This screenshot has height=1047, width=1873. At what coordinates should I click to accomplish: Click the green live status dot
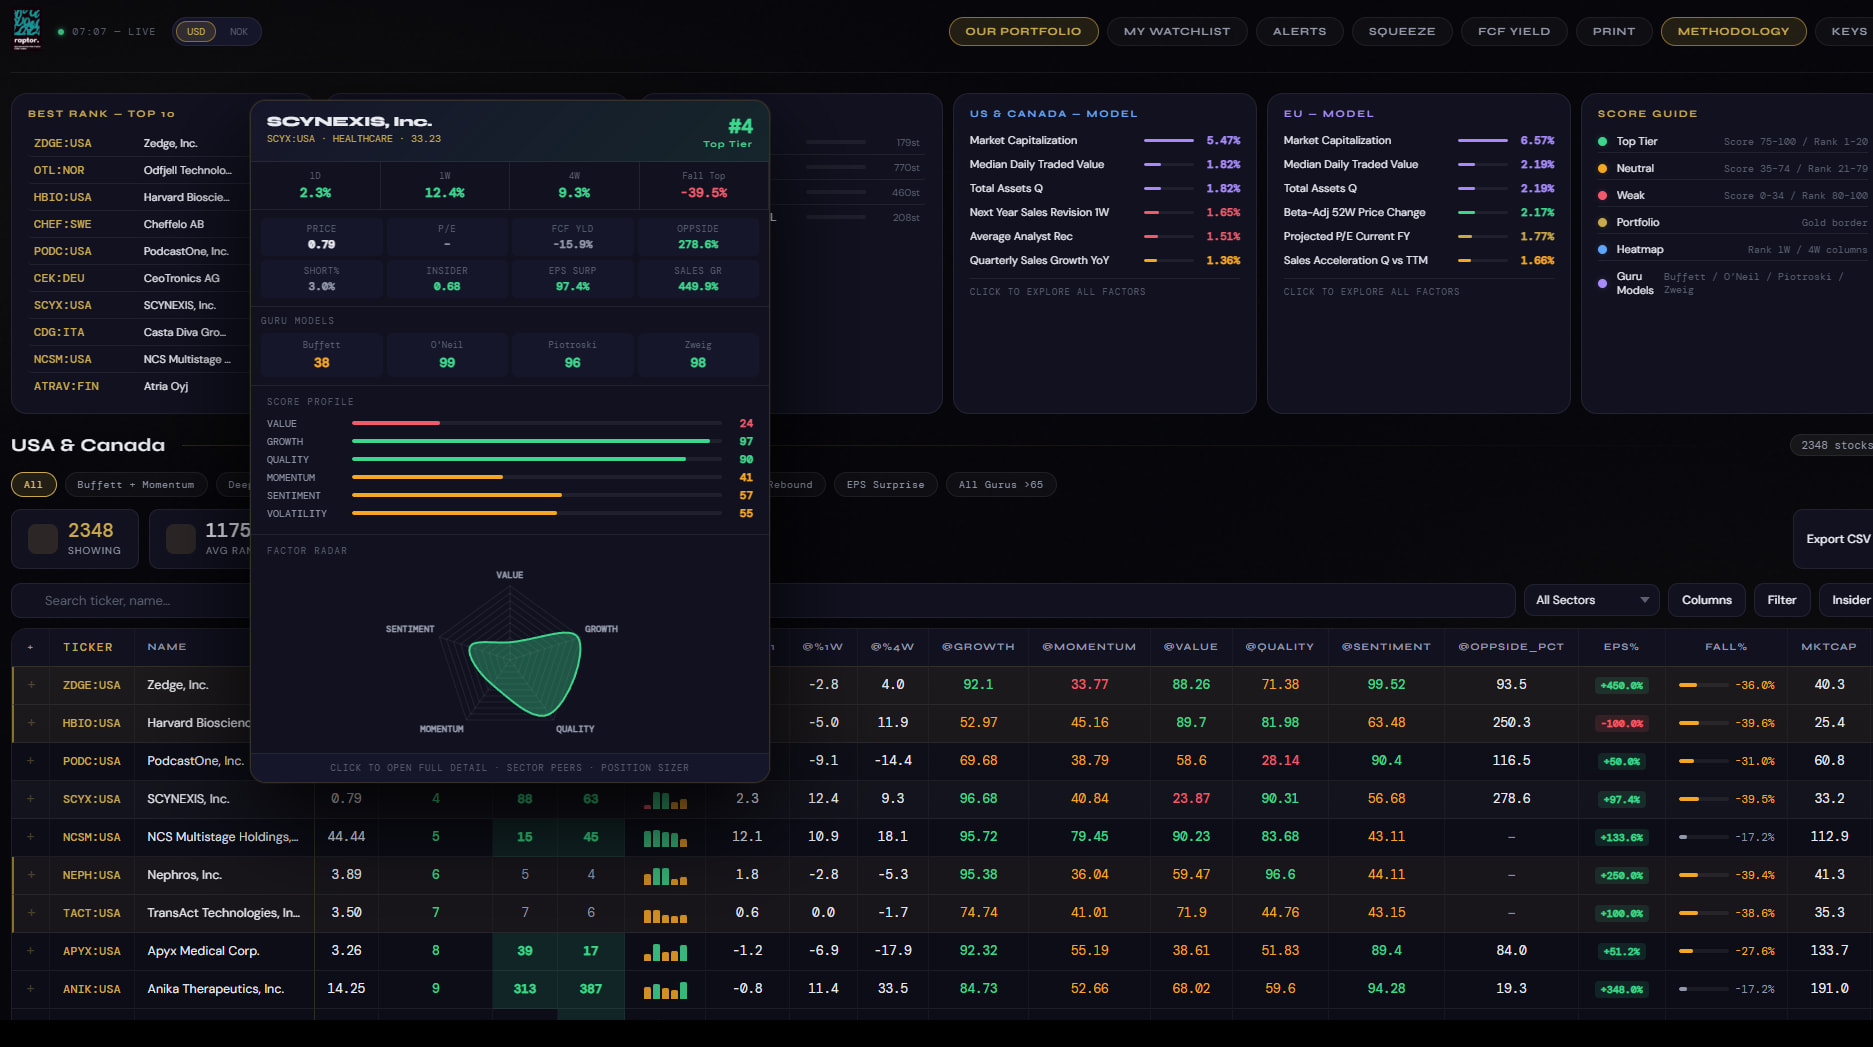pos(61,32)
